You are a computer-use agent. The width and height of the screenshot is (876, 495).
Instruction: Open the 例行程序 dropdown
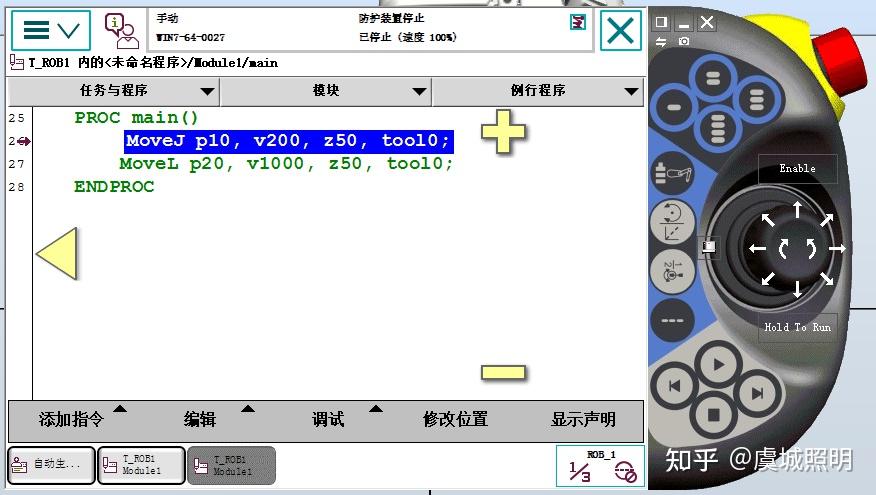point(538,91)
